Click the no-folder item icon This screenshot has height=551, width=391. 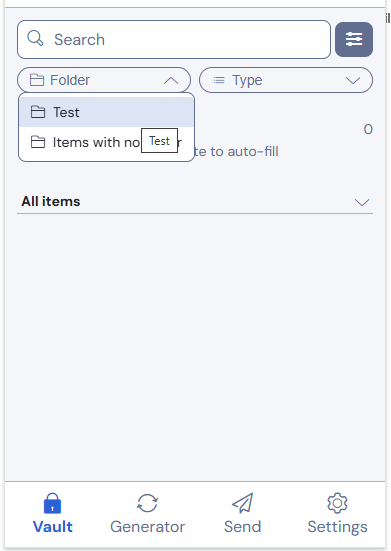point(38,142)
